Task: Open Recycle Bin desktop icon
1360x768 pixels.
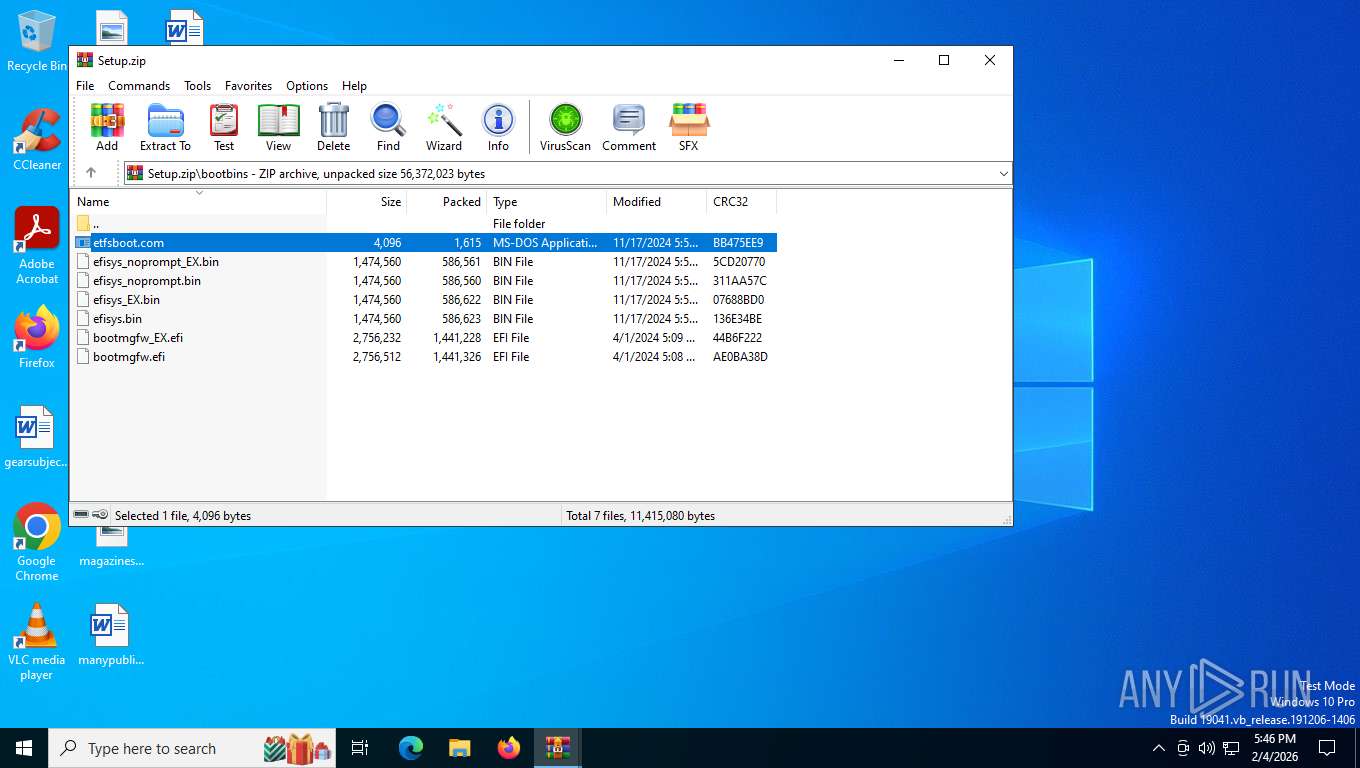Action: tap(37, 42)
